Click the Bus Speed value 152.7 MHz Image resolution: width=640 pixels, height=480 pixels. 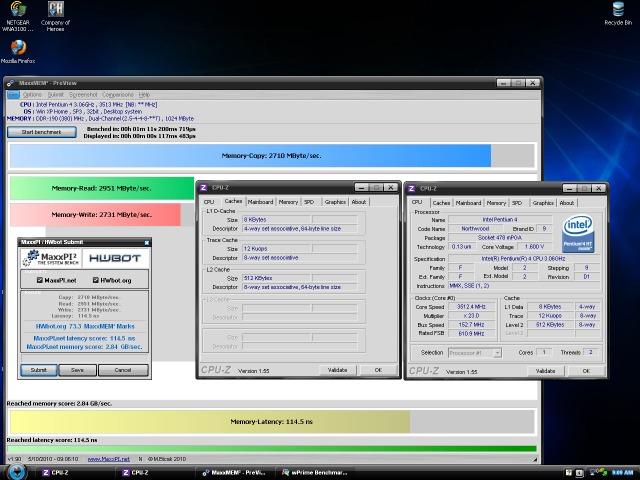[x=471, y=324]
